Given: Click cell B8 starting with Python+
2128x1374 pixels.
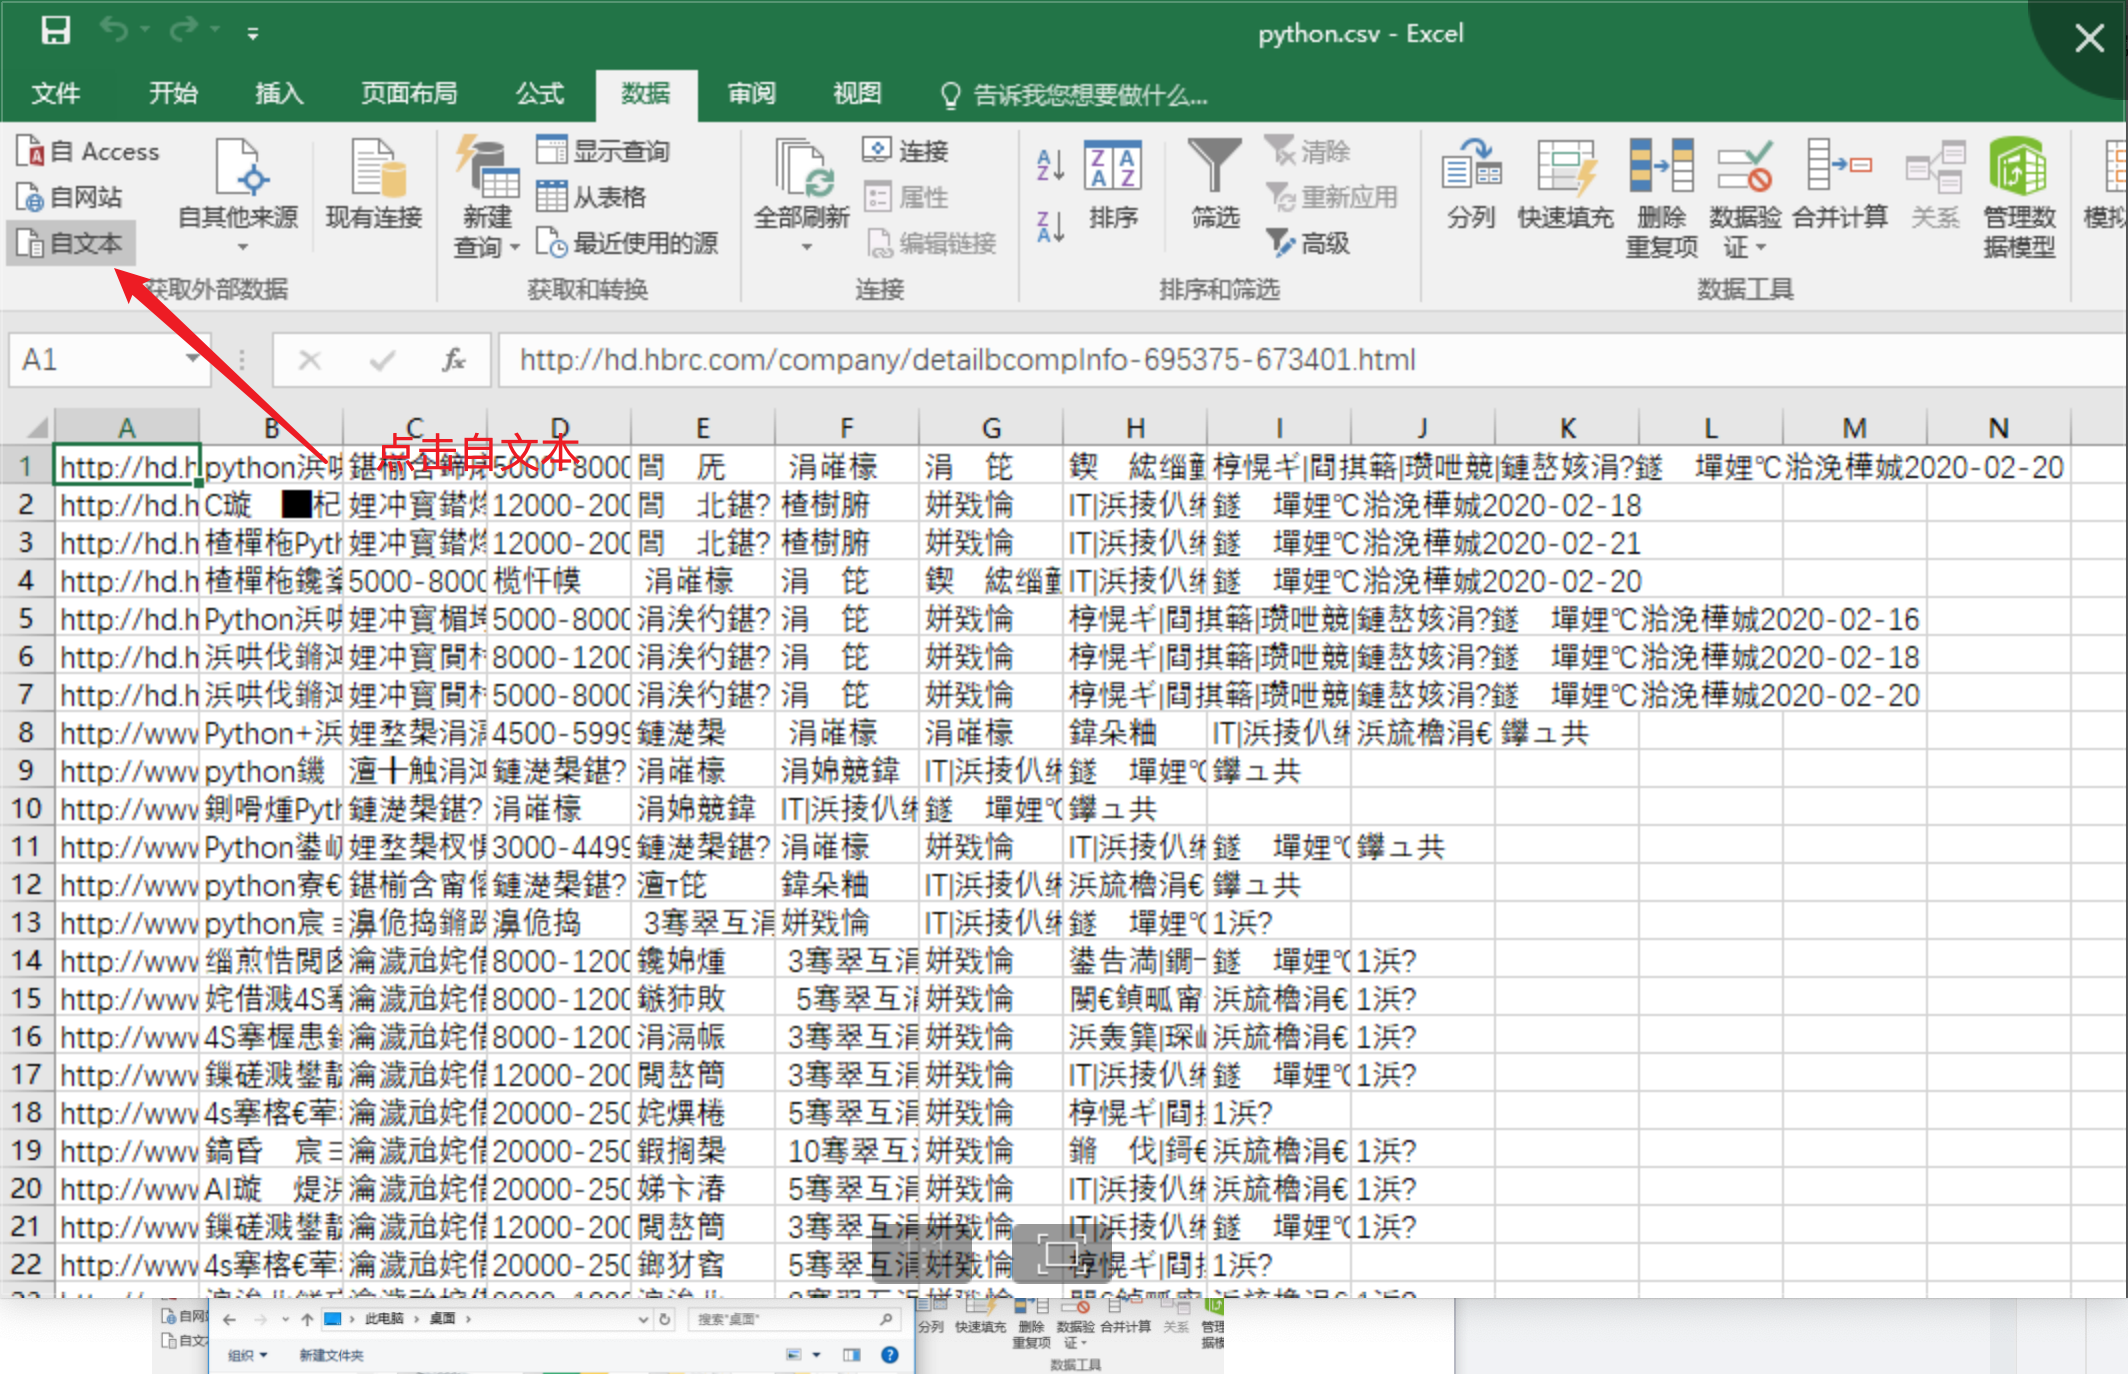Looking at the screenshot, I should (272, 733).
